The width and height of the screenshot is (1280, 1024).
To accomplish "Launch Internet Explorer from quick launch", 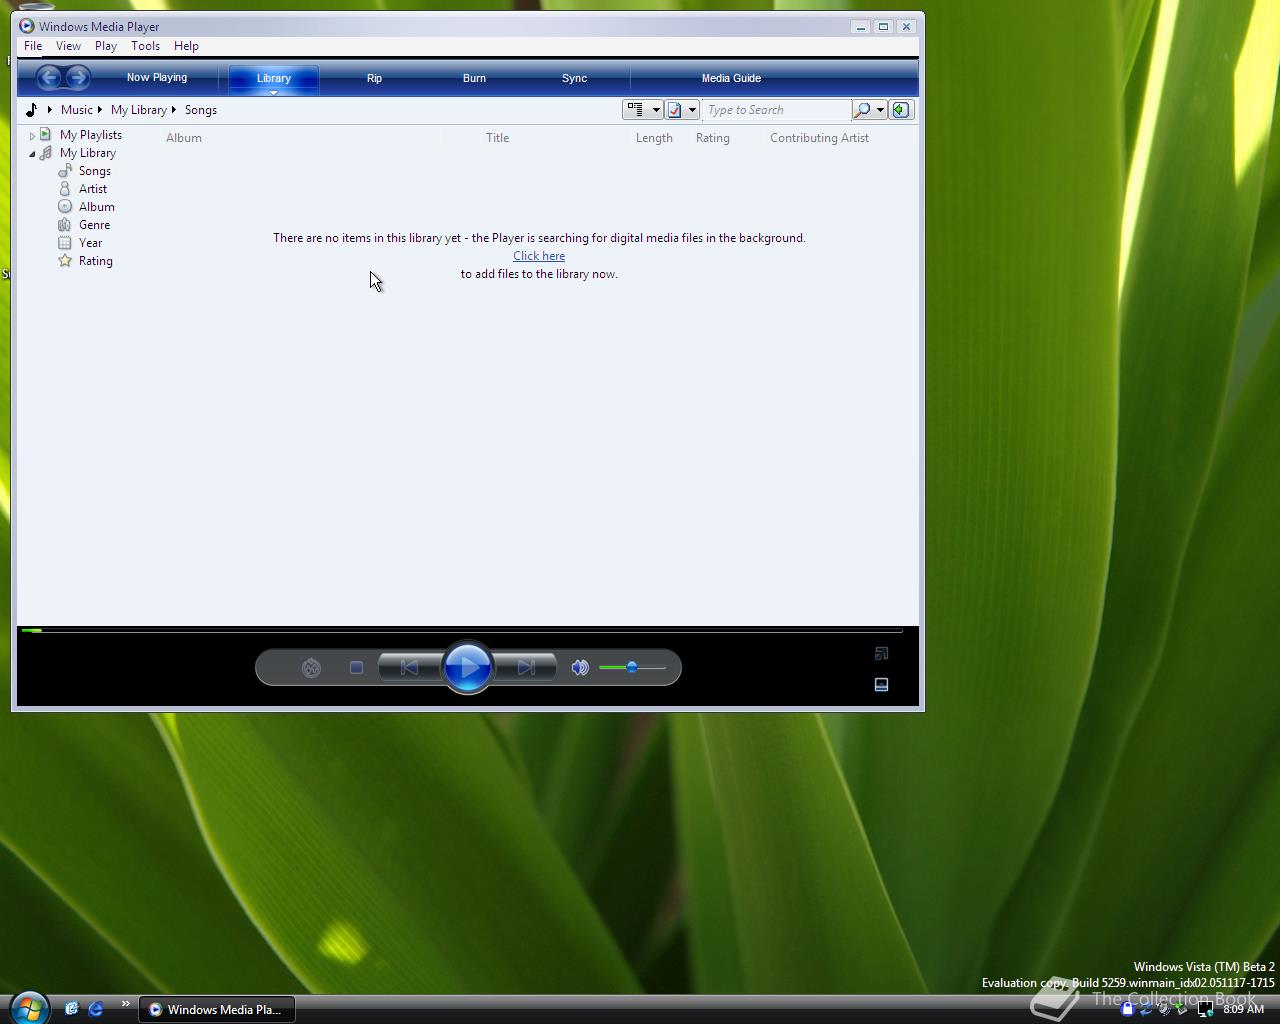I will pyautogui.click(x=96, y=1009).
